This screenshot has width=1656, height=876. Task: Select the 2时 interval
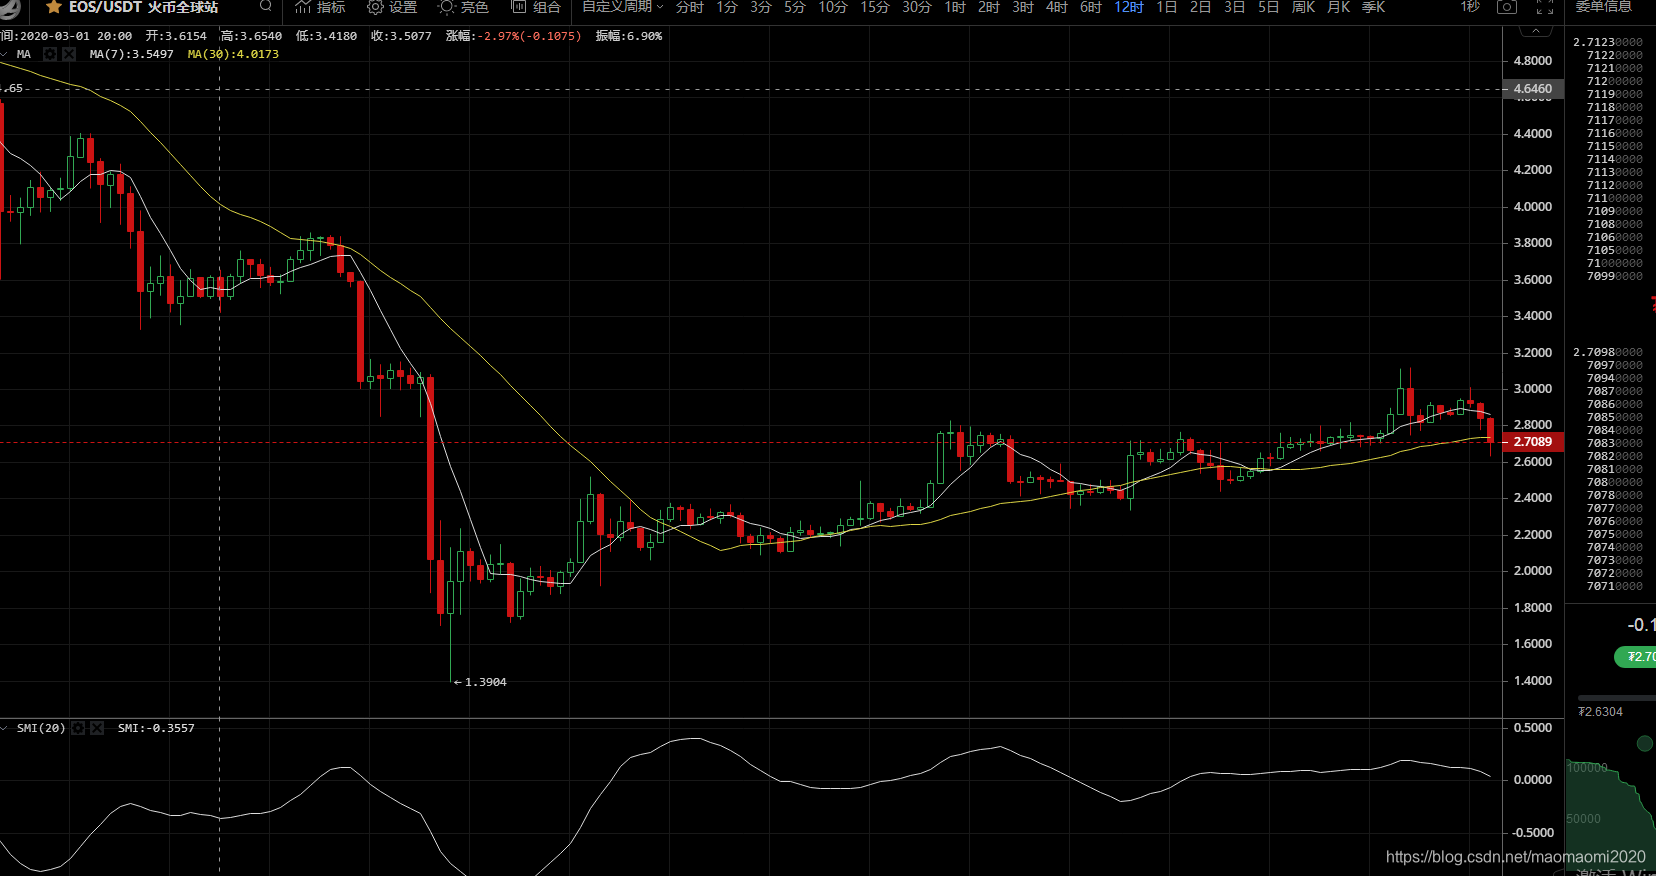tap(989, 7)
